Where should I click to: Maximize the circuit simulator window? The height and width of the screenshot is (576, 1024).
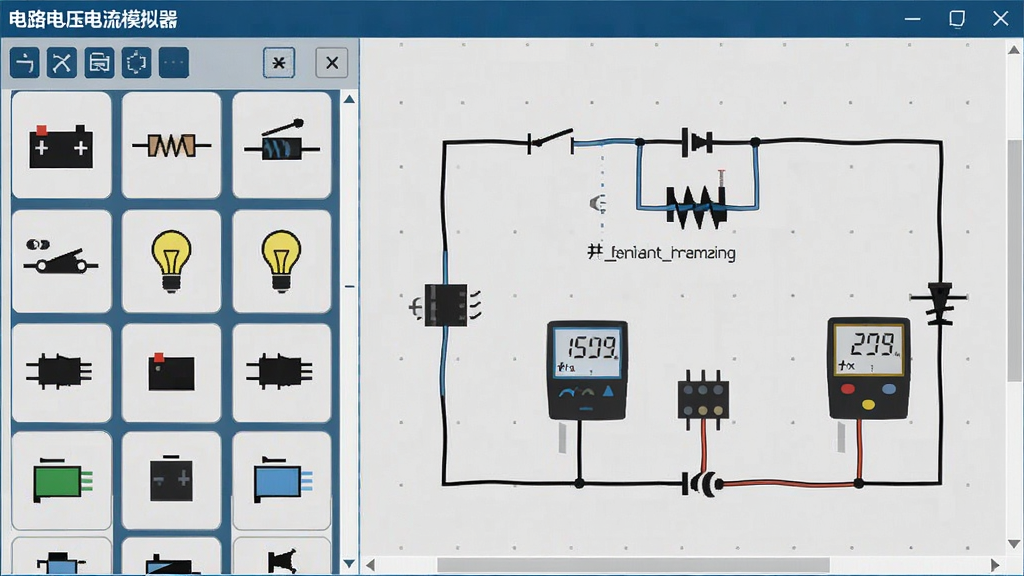point(957,19)
